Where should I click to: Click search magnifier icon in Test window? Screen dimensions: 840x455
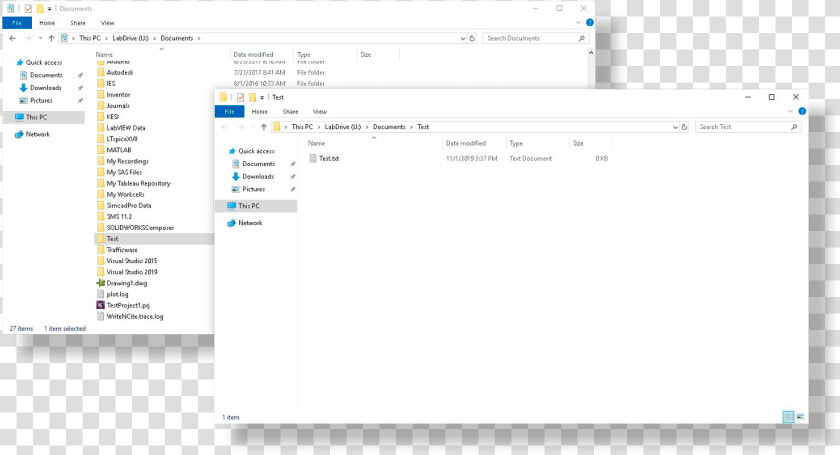coord(794,127)
